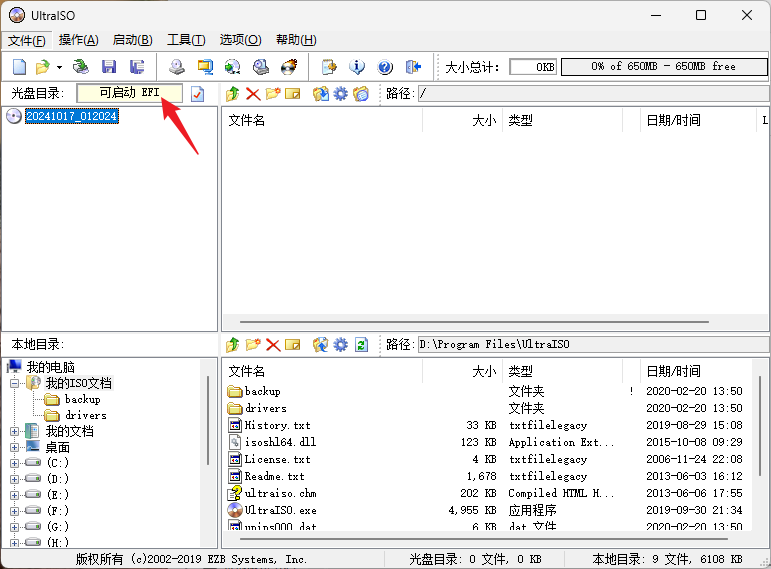This screenshot has width=771, height=569.
Task: Expand the 我的文档 tree node
Action: pos(14,431)
